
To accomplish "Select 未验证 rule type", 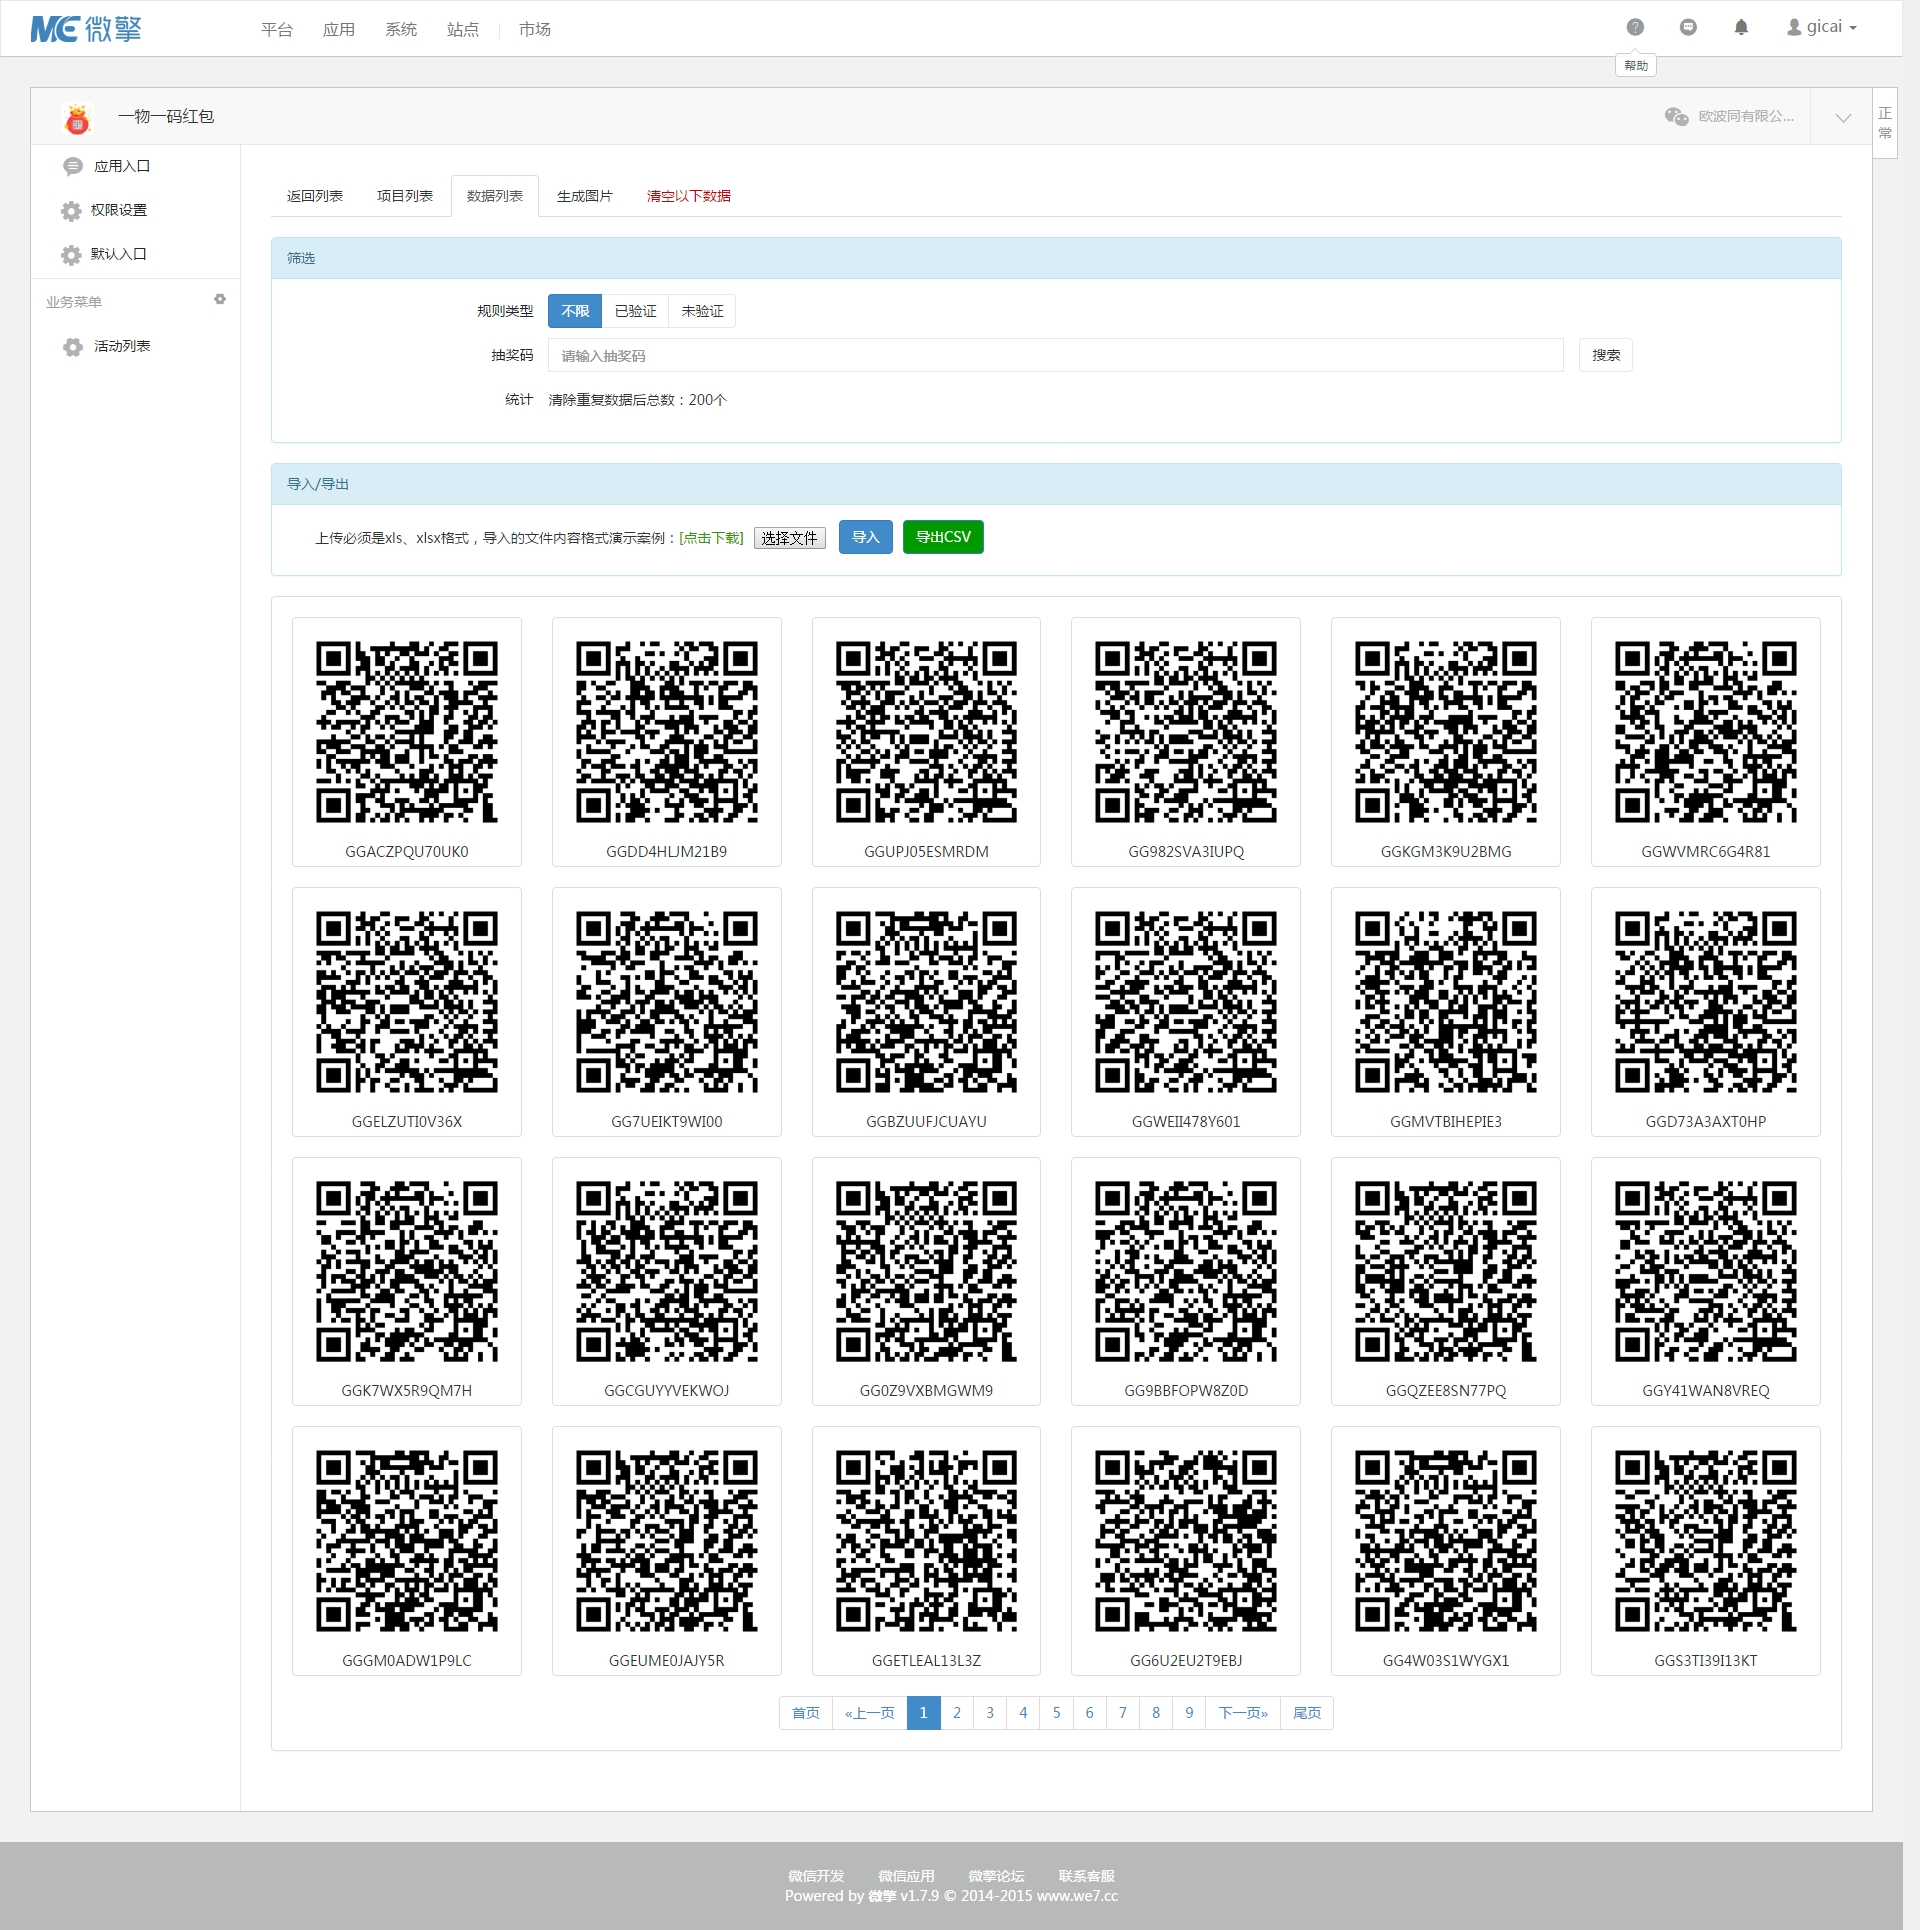I will (x=702, y=311).
